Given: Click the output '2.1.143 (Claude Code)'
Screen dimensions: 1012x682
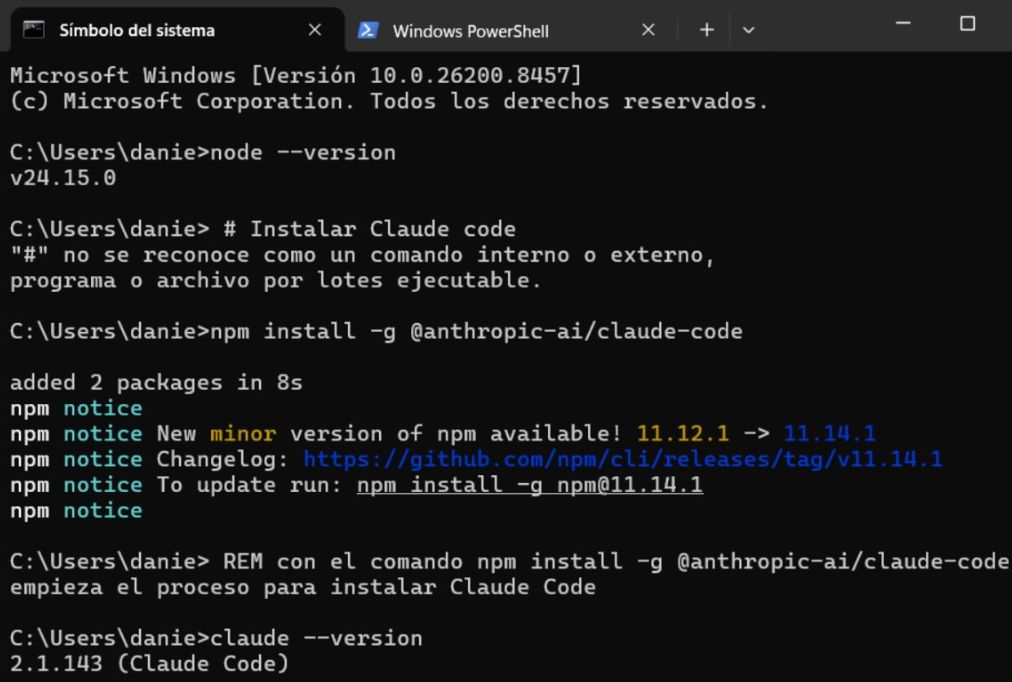Looking at the screenshot, I should [149, 664].
